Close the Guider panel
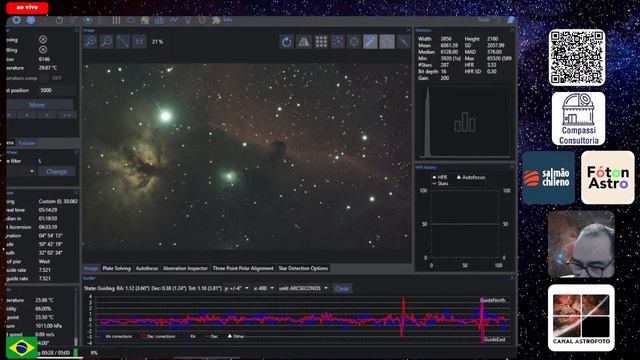This screenshot has height=360, width=640. (x=512, y=278)
